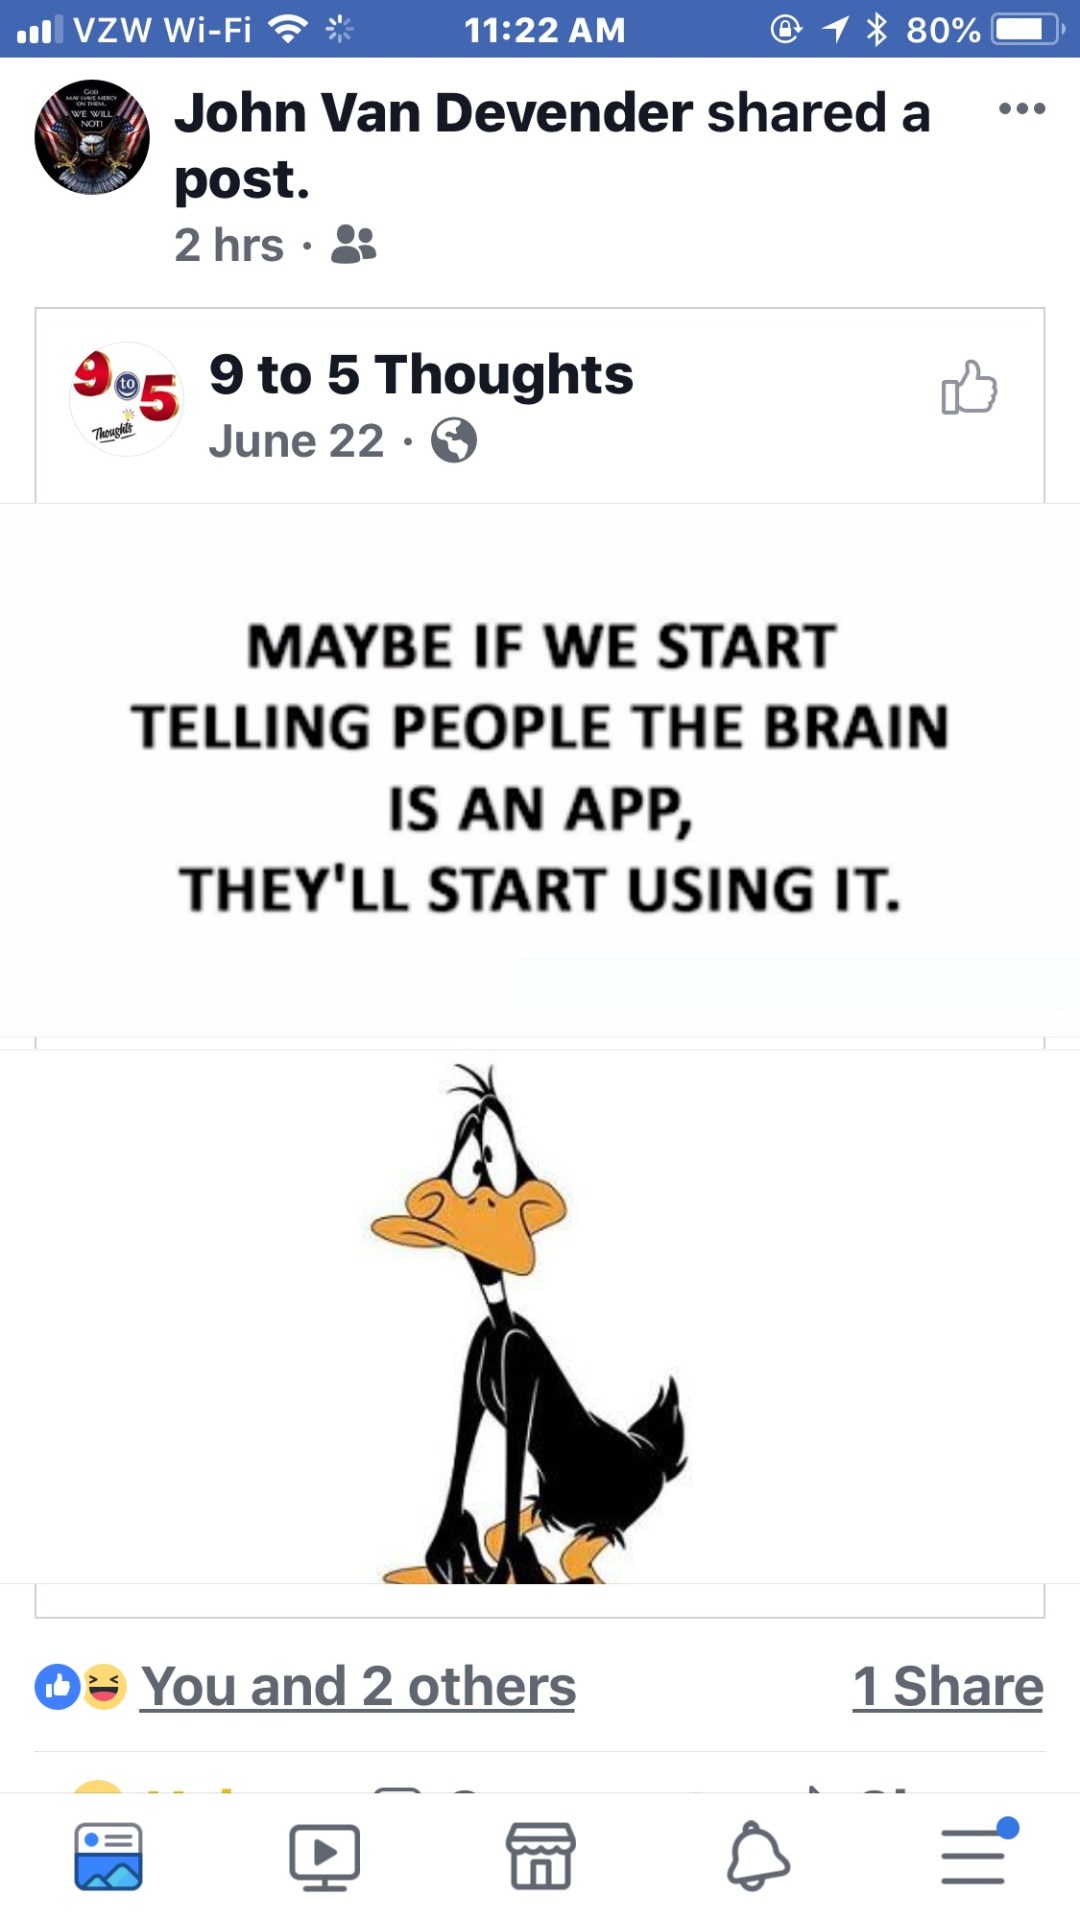The width and height of the screenshot is (1080, 1920).
Task: Open the Daffy Duck cartoon image
Action: coord(540,1316)
